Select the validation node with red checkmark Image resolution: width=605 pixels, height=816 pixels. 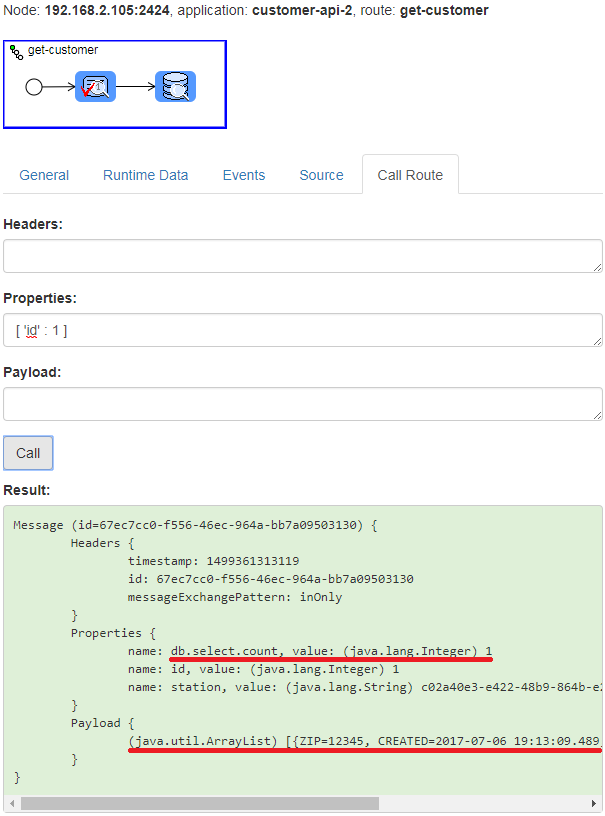96,87
